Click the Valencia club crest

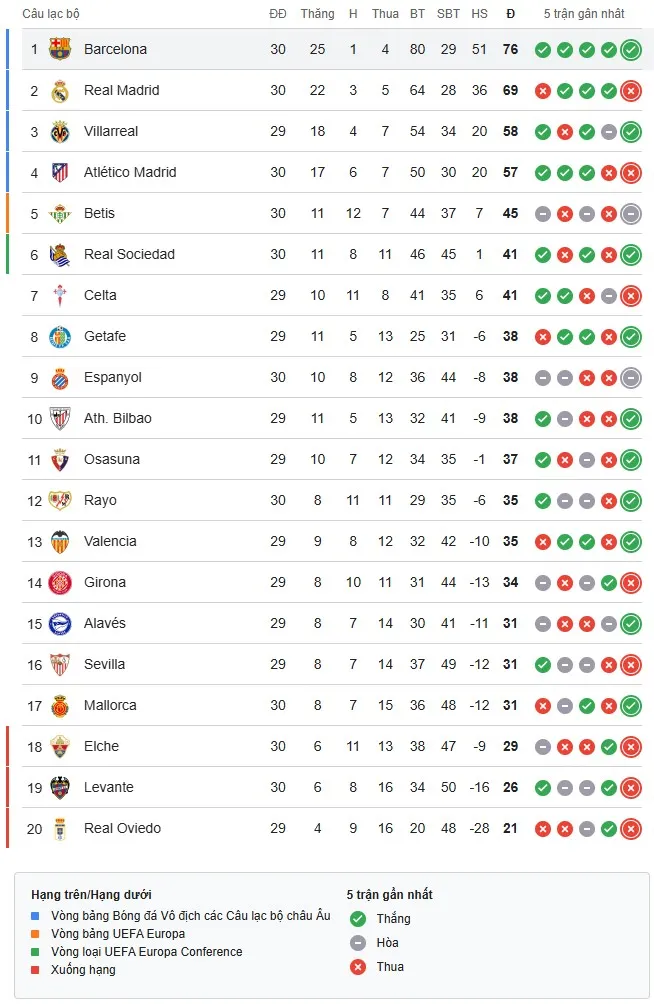60,541
